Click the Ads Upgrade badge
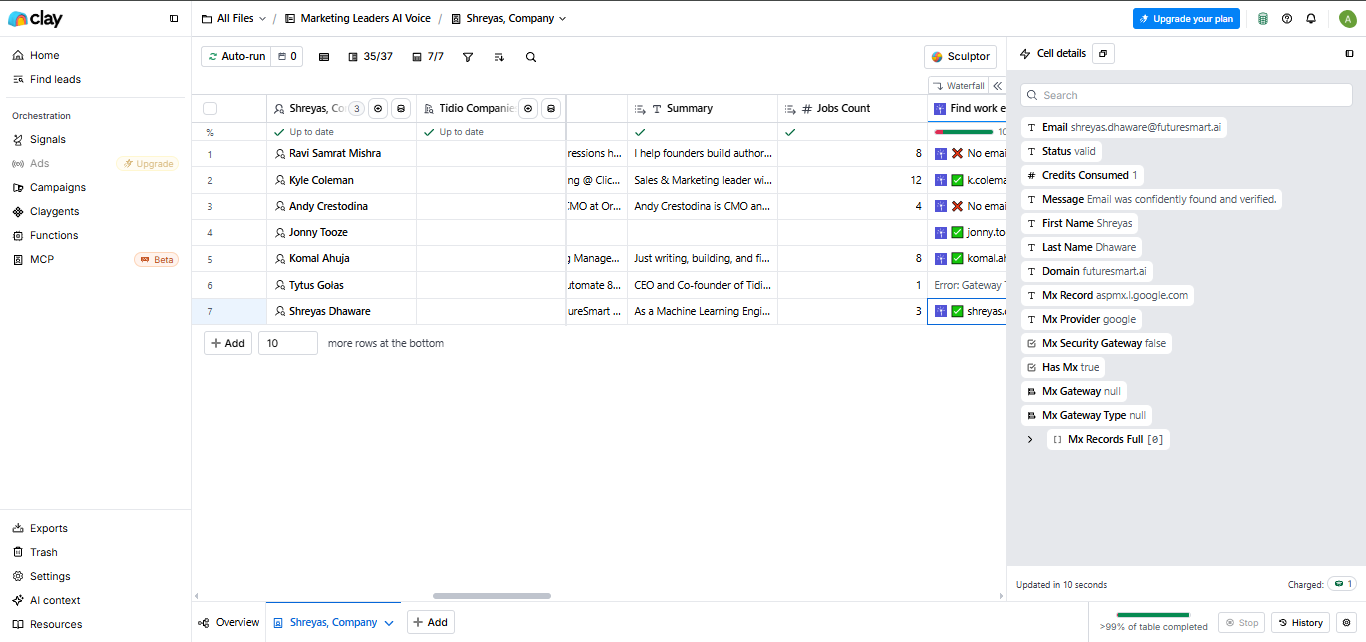 148,163
